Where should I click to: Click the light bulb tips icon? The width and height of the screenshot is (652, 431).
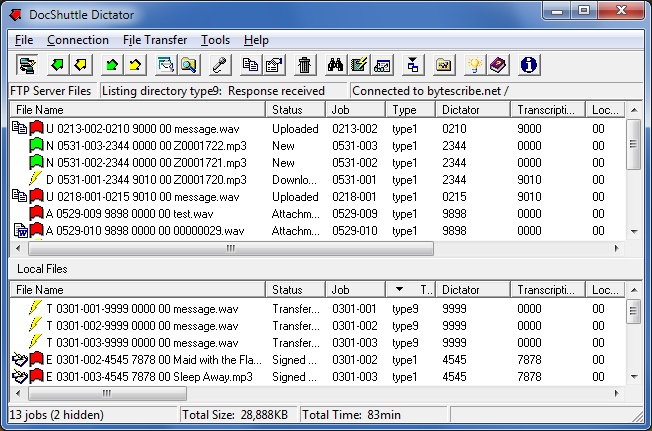coord(474,65)
